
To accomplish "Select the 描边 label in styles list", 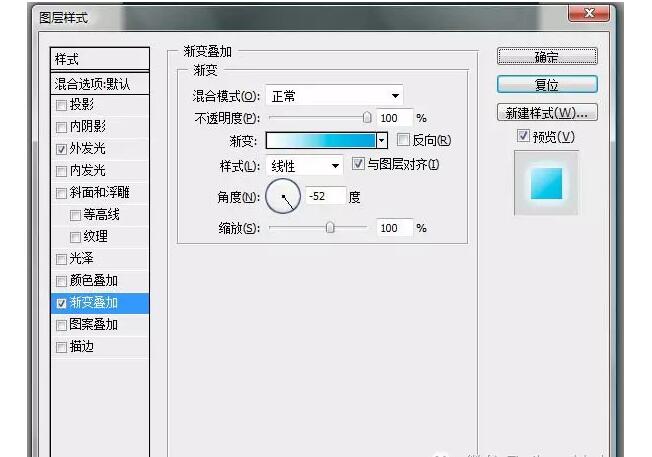I will pyautogui.click(x=82, y=346).
